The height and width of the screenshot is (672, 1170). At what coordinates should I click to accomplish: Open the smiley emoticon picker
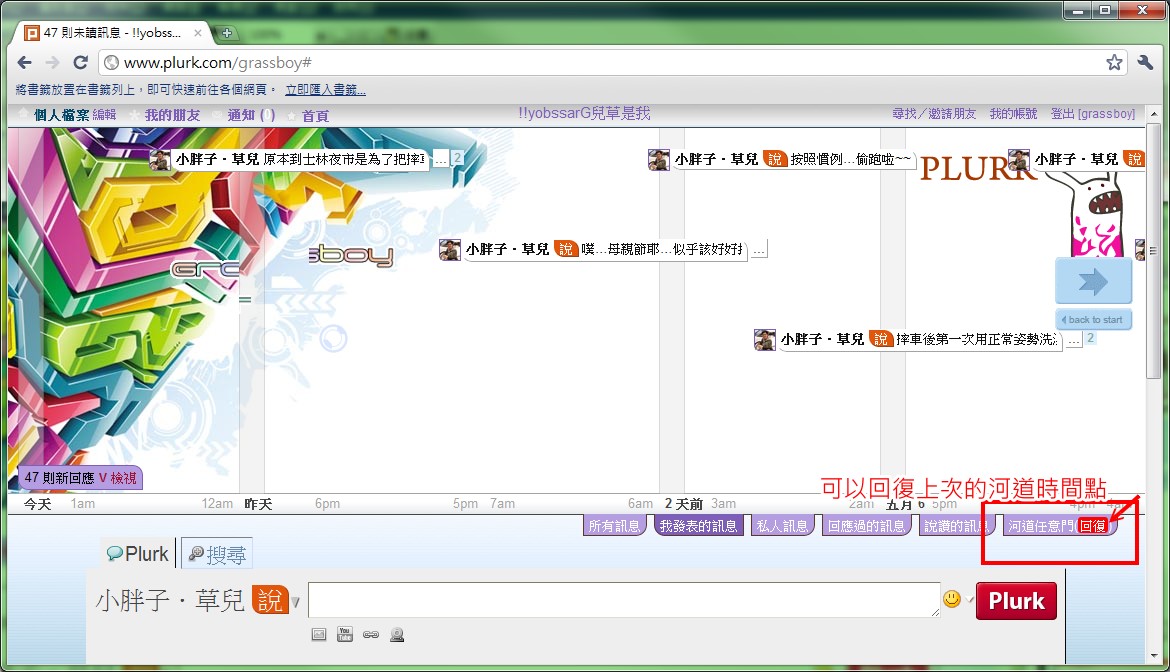coord(952,599)
